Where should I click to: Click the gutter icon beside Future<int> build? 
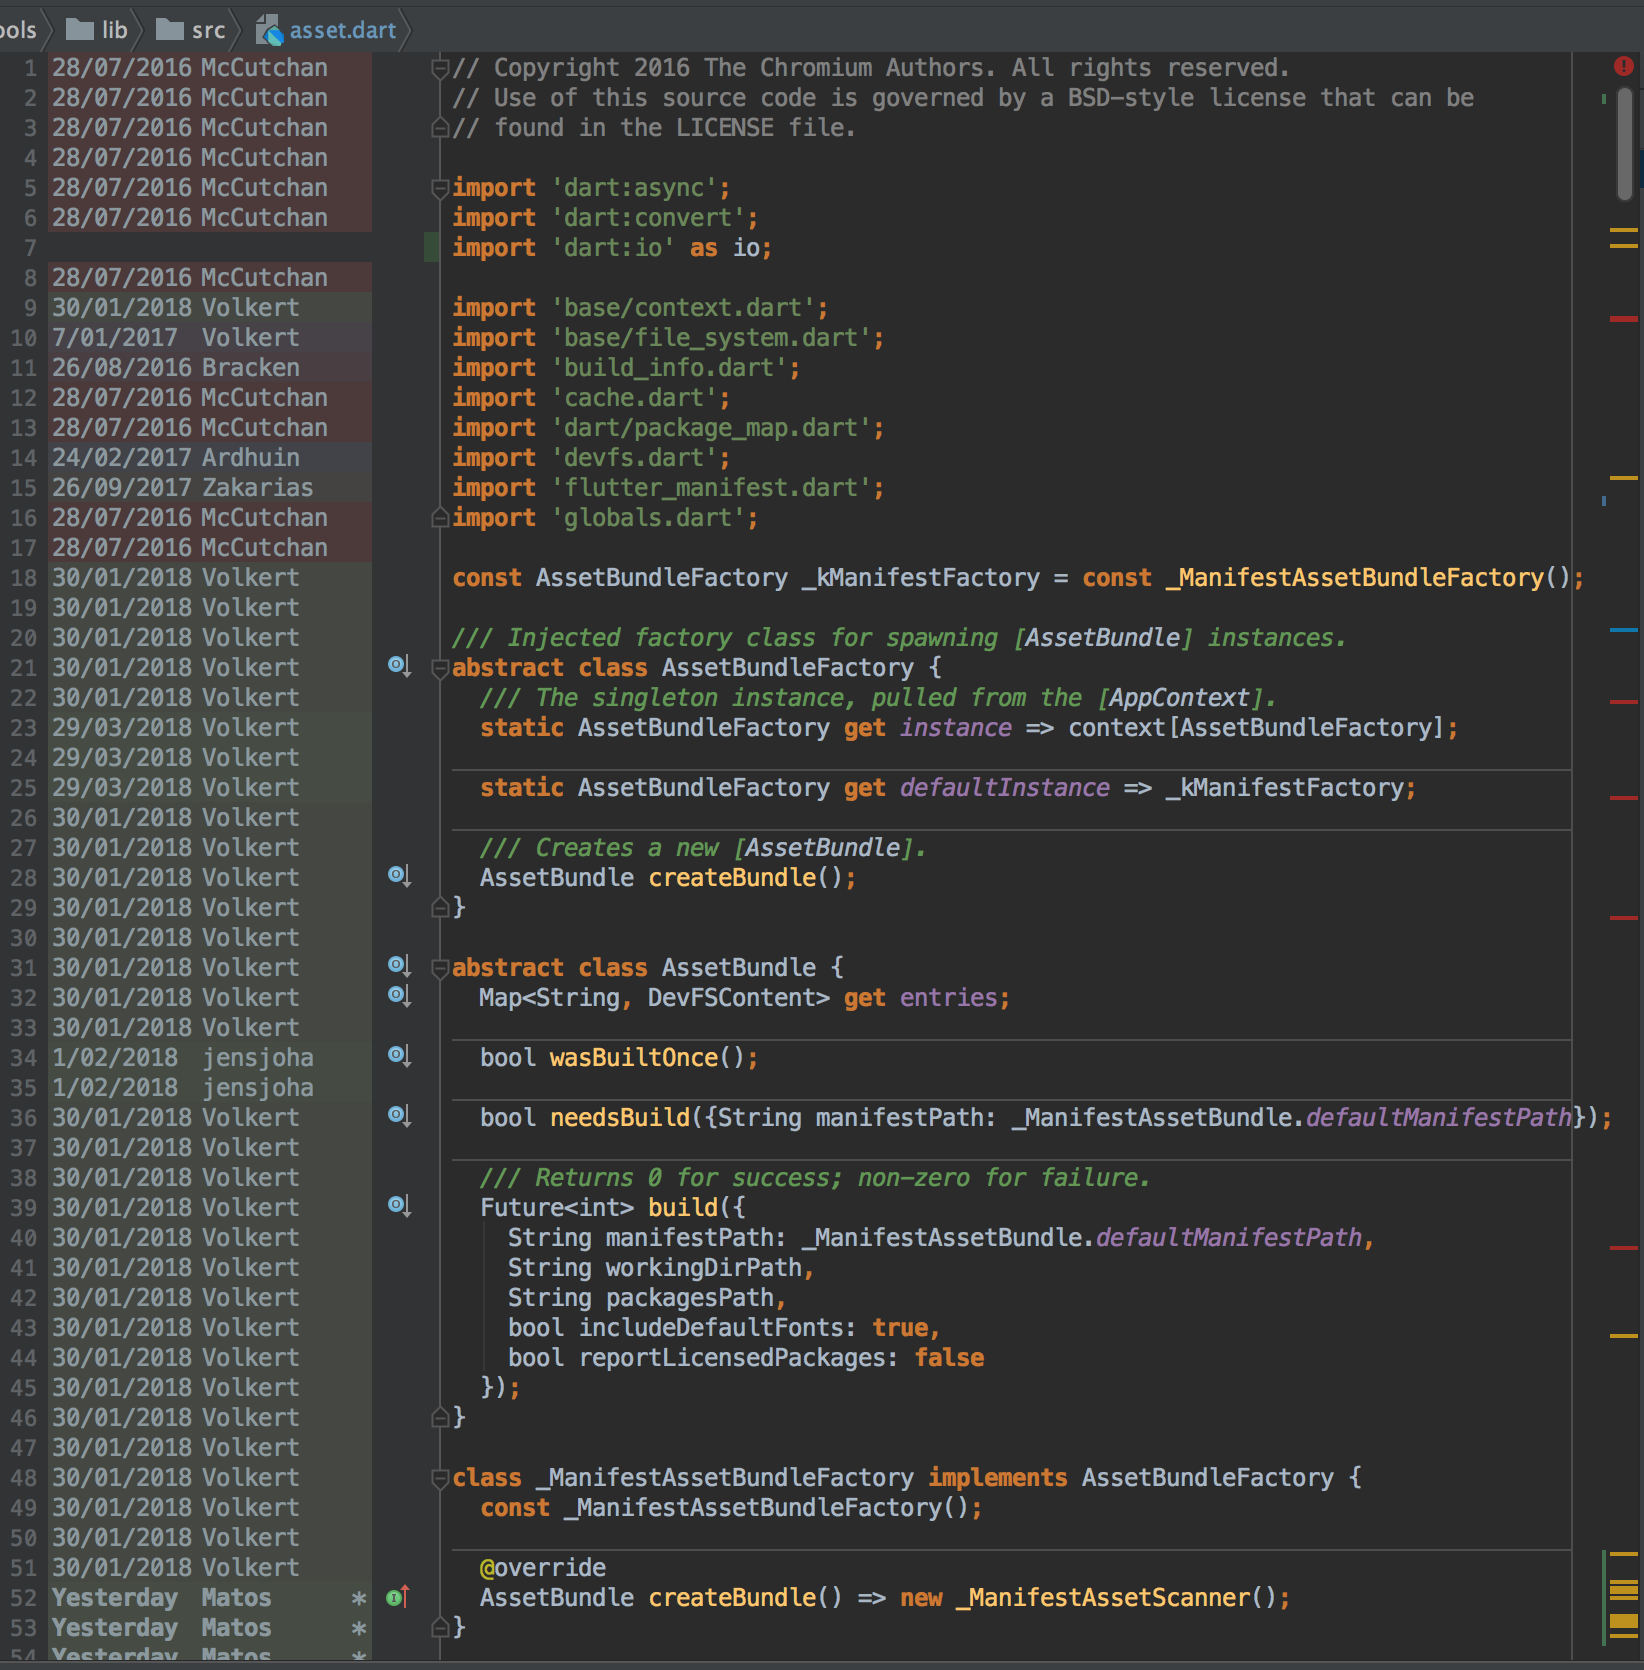(x=399, y=1206)
